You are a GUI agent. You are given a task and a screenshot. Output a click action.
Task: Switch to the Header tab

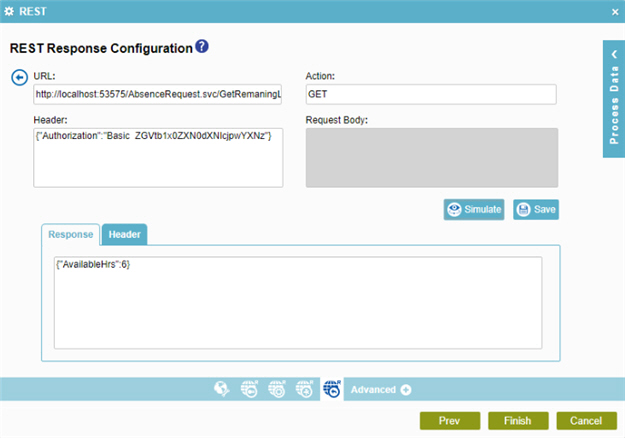coord(124,234)
